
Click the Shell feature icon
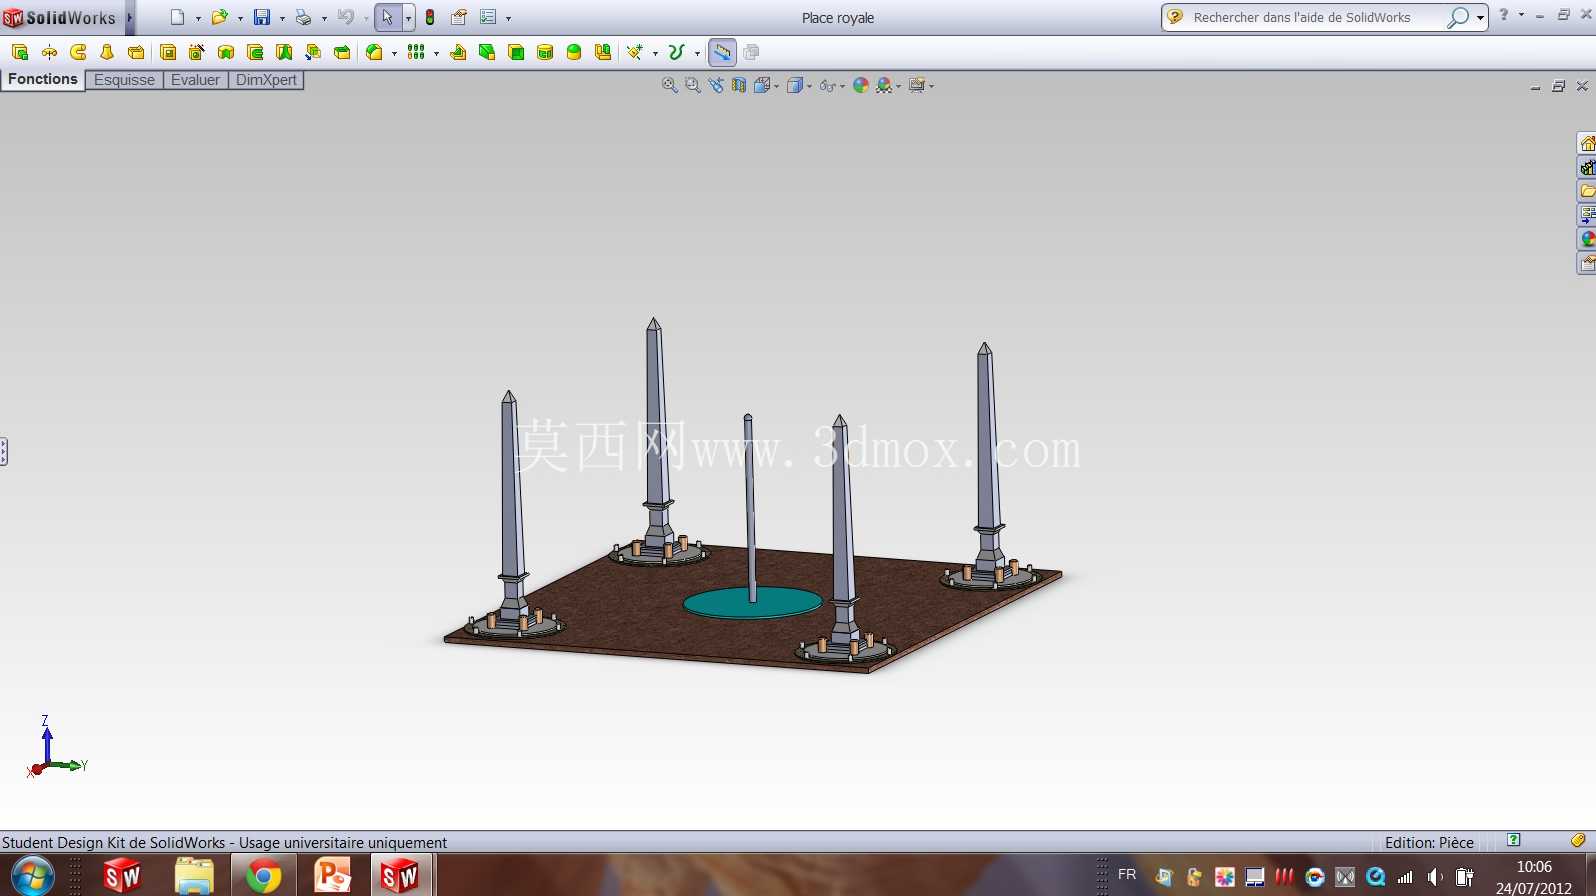pos(516,52)
